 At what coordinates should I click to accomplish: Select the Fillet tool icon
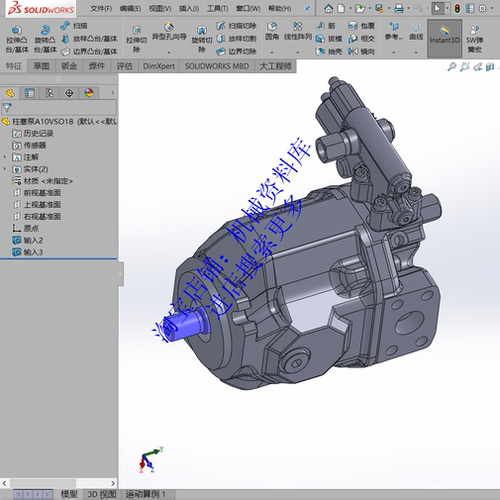[272, 27]
